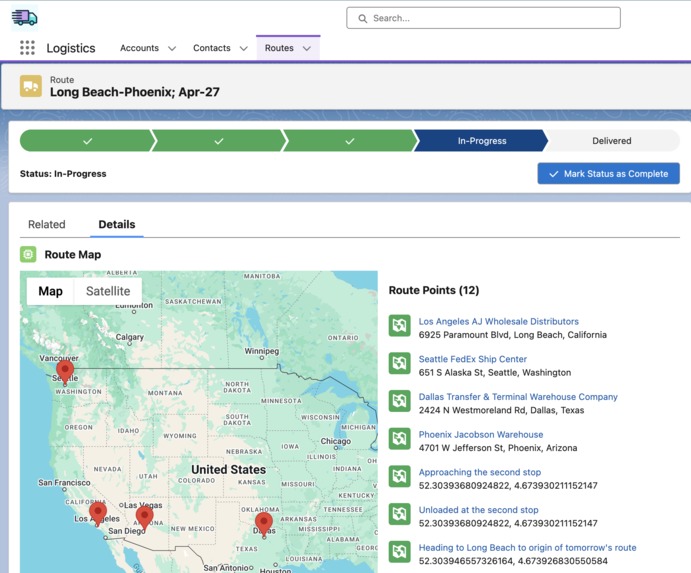Open Dallas Transfer & Terminal Warehouse Company link
This screenshot has height=573, width=691.
tap(518, 397)
